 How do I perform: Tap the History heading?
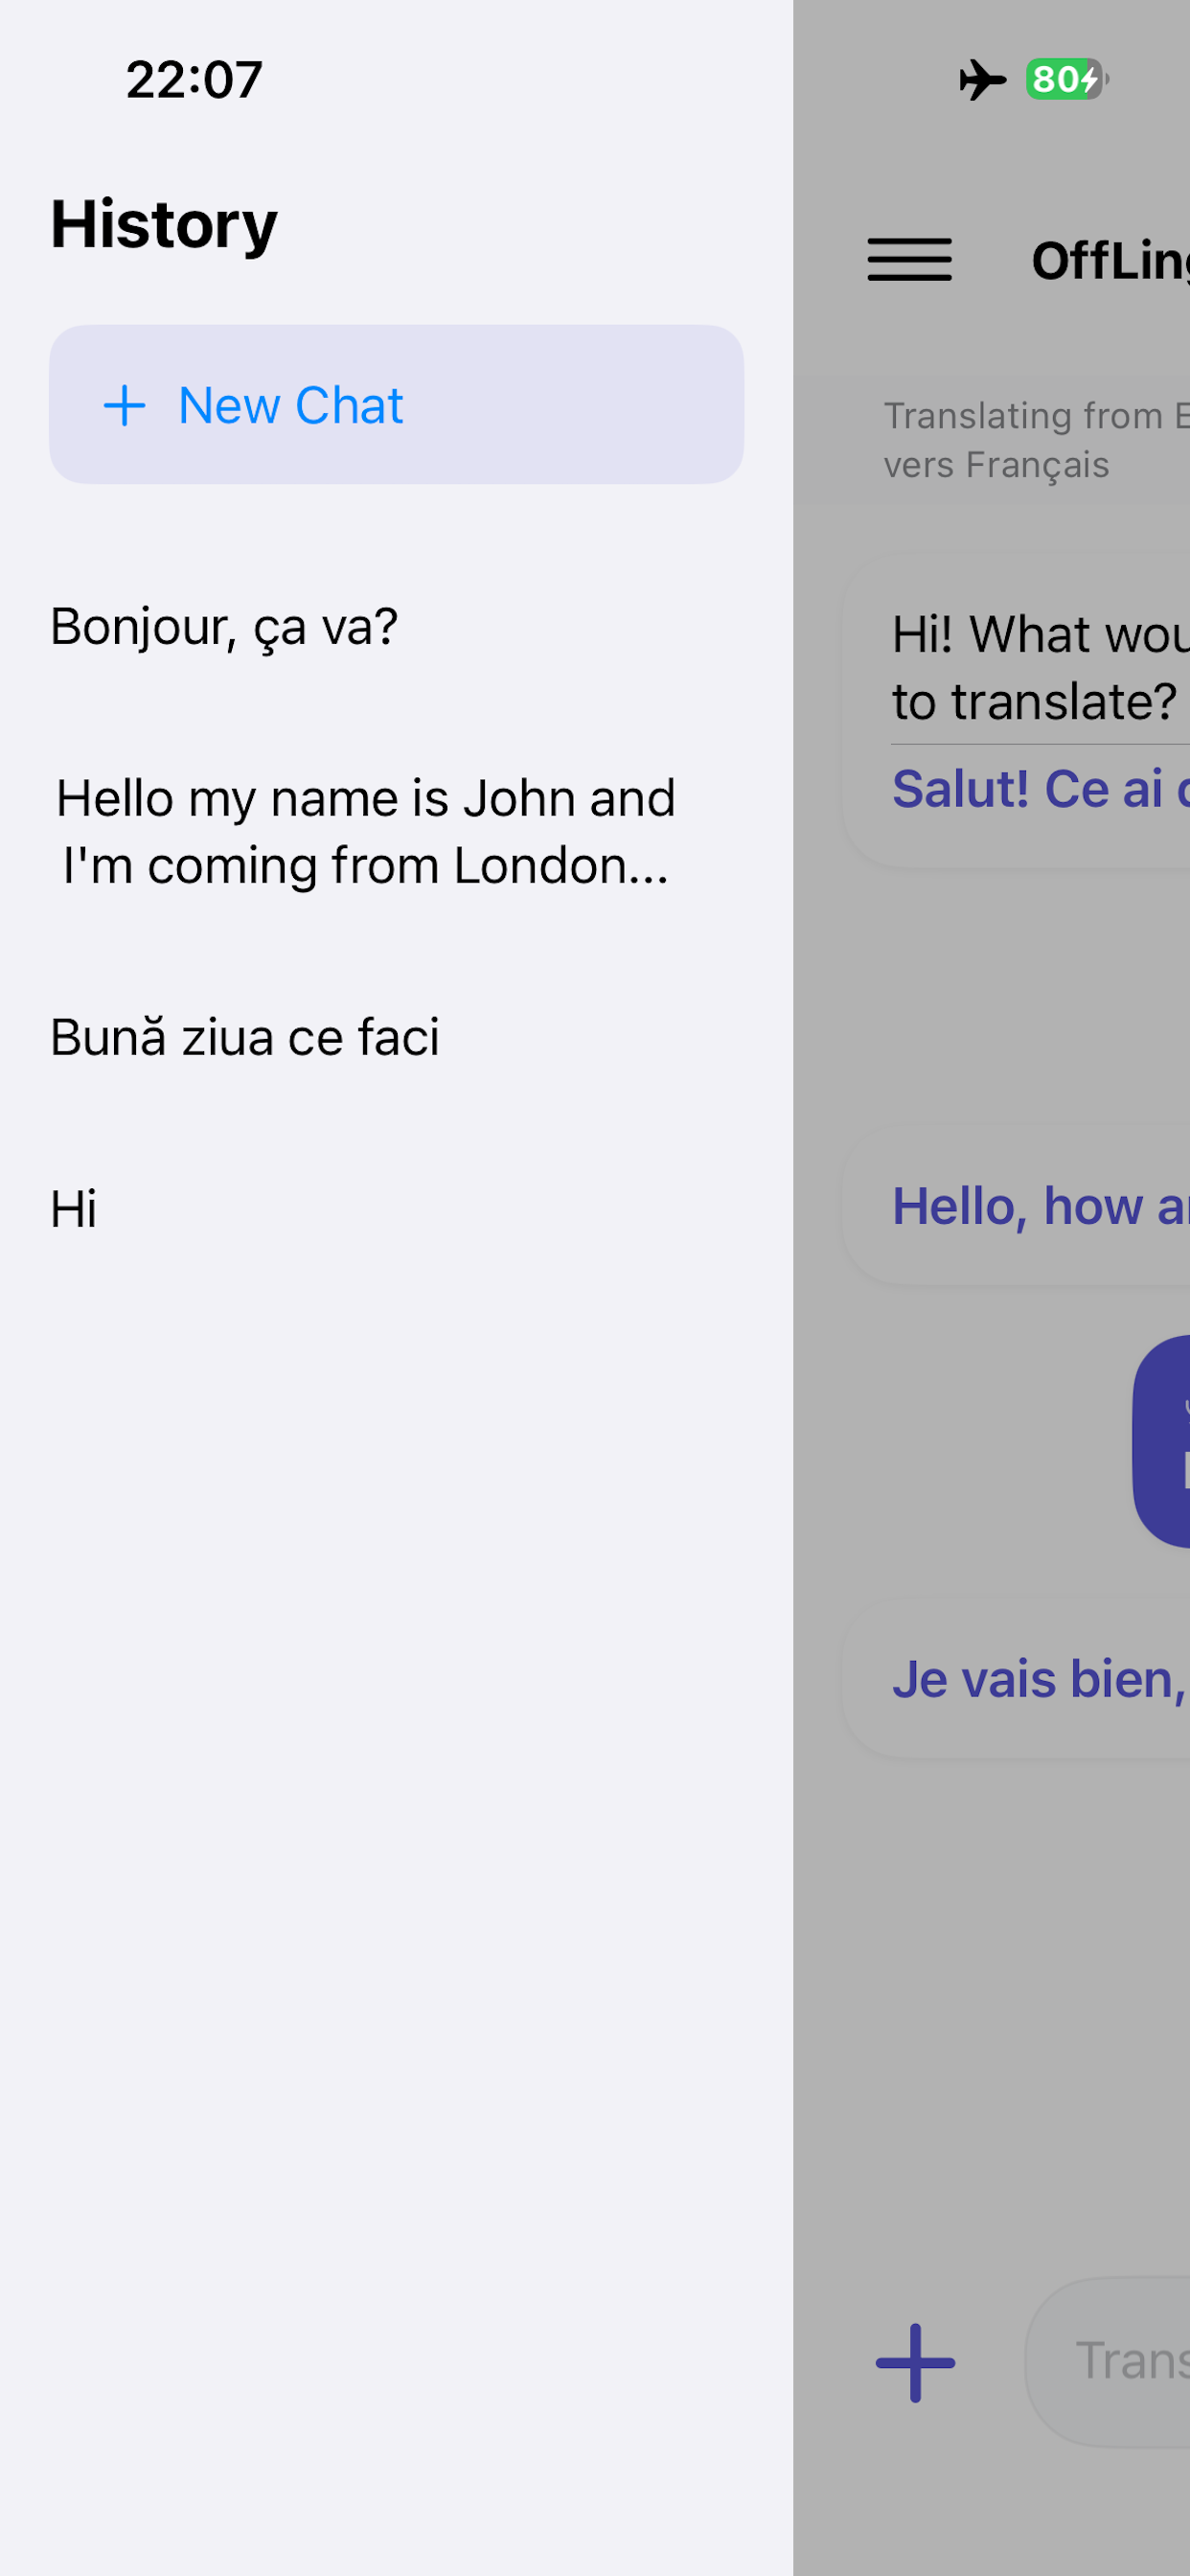click(x=164, y=224)
